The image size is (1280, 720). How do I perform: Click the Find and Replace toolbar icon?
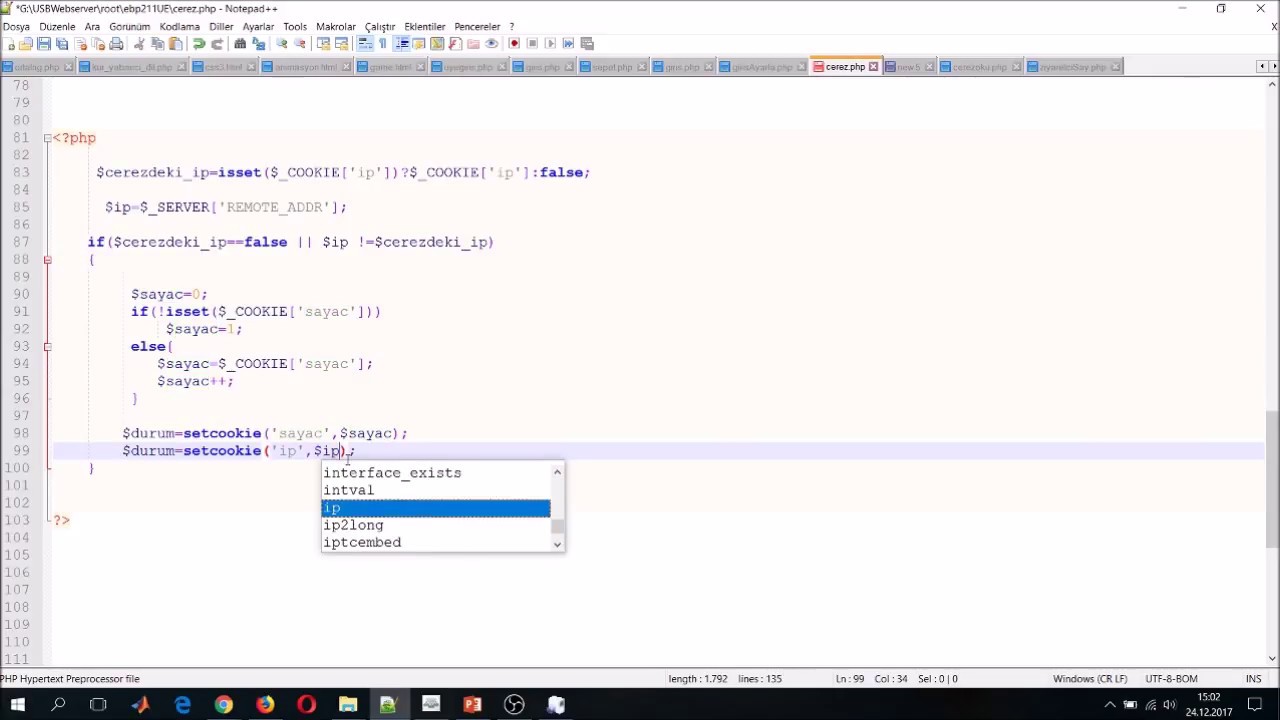click(x=258, y=44)
